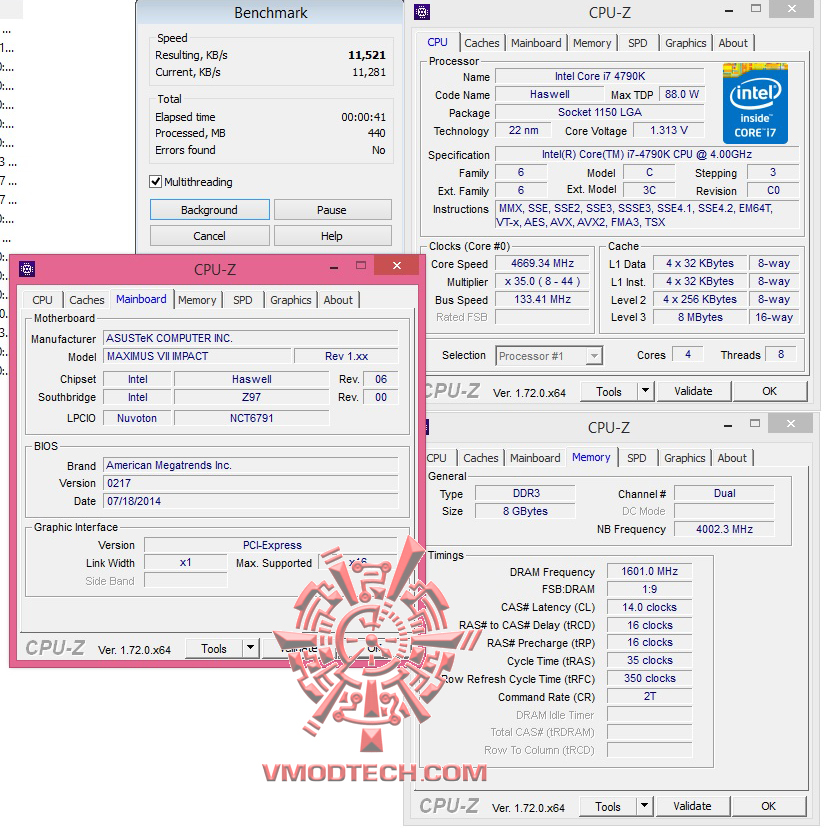Cancel the benchmark
The width and height of the screenshot is (828, 832).
coord(209,236)
